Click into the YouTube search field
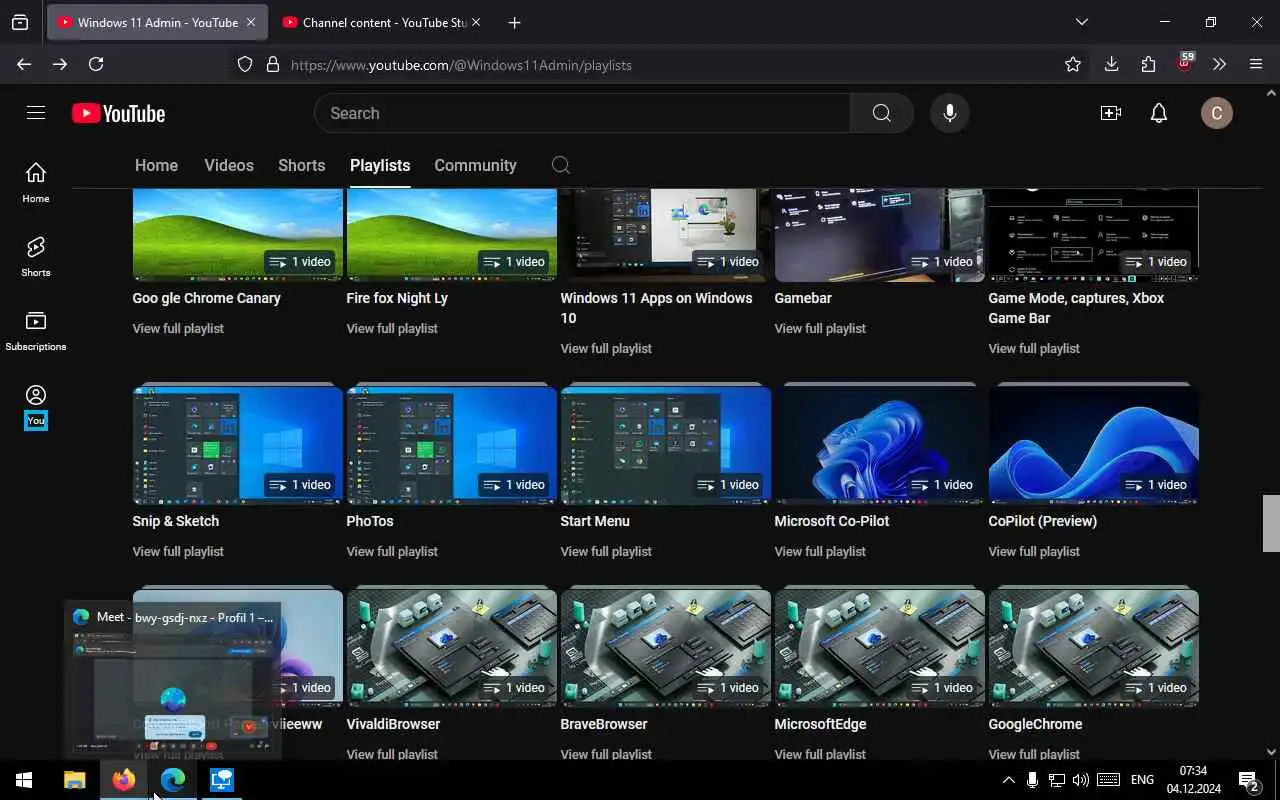This screenshot has height=800, width=1280. 582,113
